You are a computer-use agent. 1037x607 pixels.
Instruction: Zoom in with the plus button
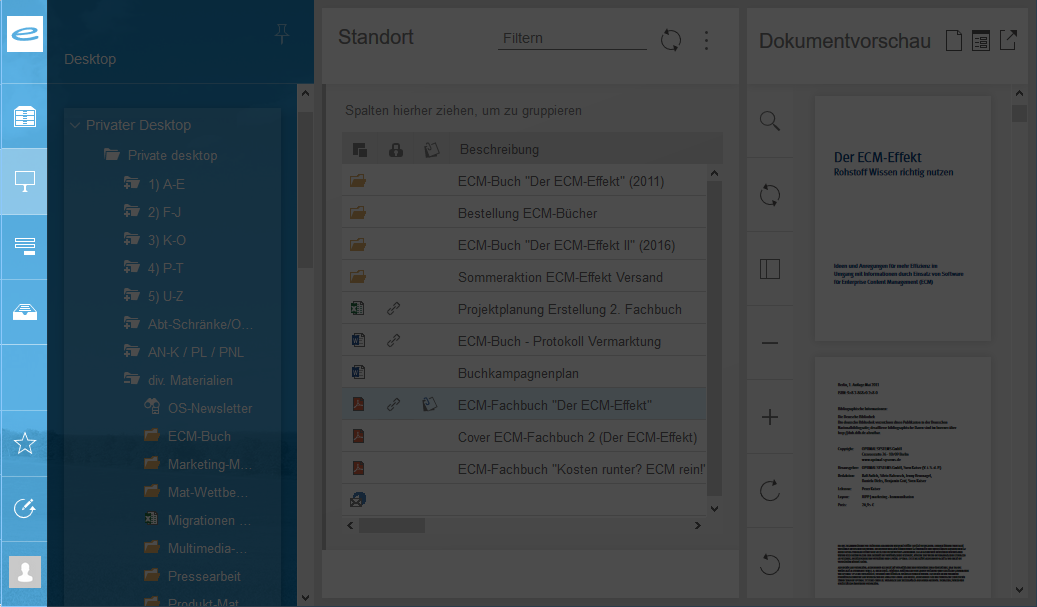click(x=769, y=417)
